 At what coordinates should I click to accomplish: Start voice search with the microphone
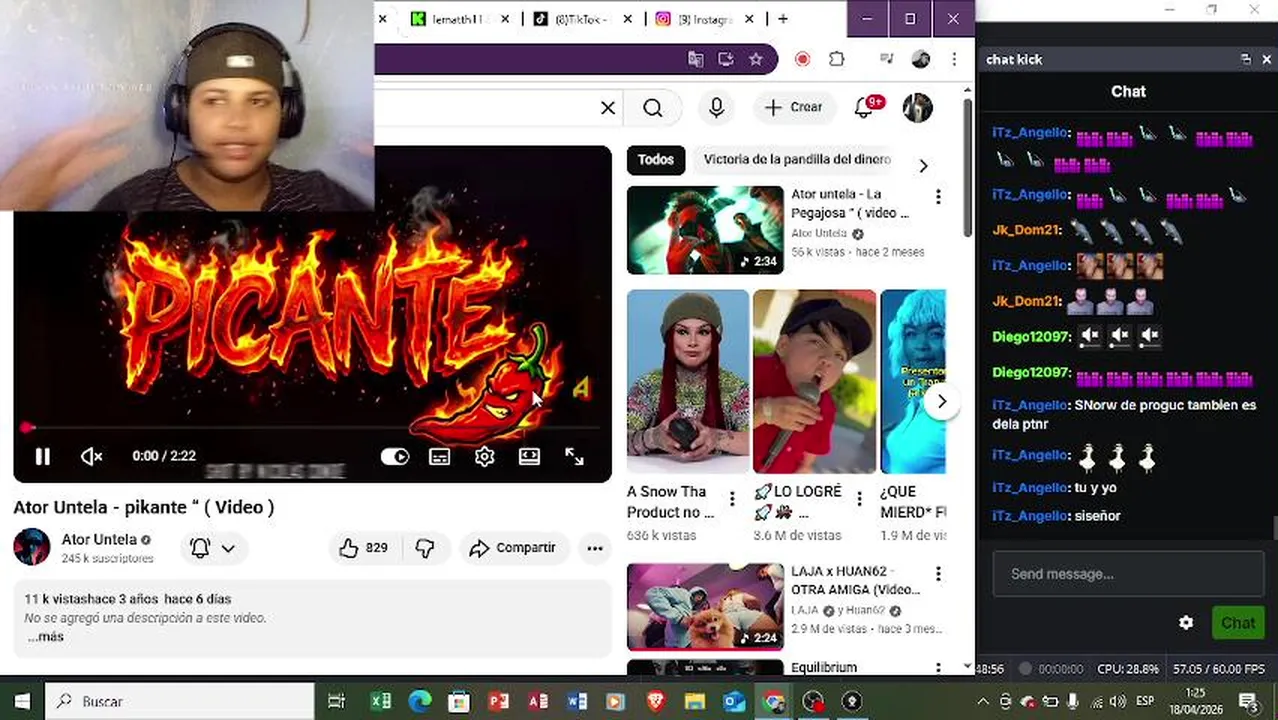(716, 108)
